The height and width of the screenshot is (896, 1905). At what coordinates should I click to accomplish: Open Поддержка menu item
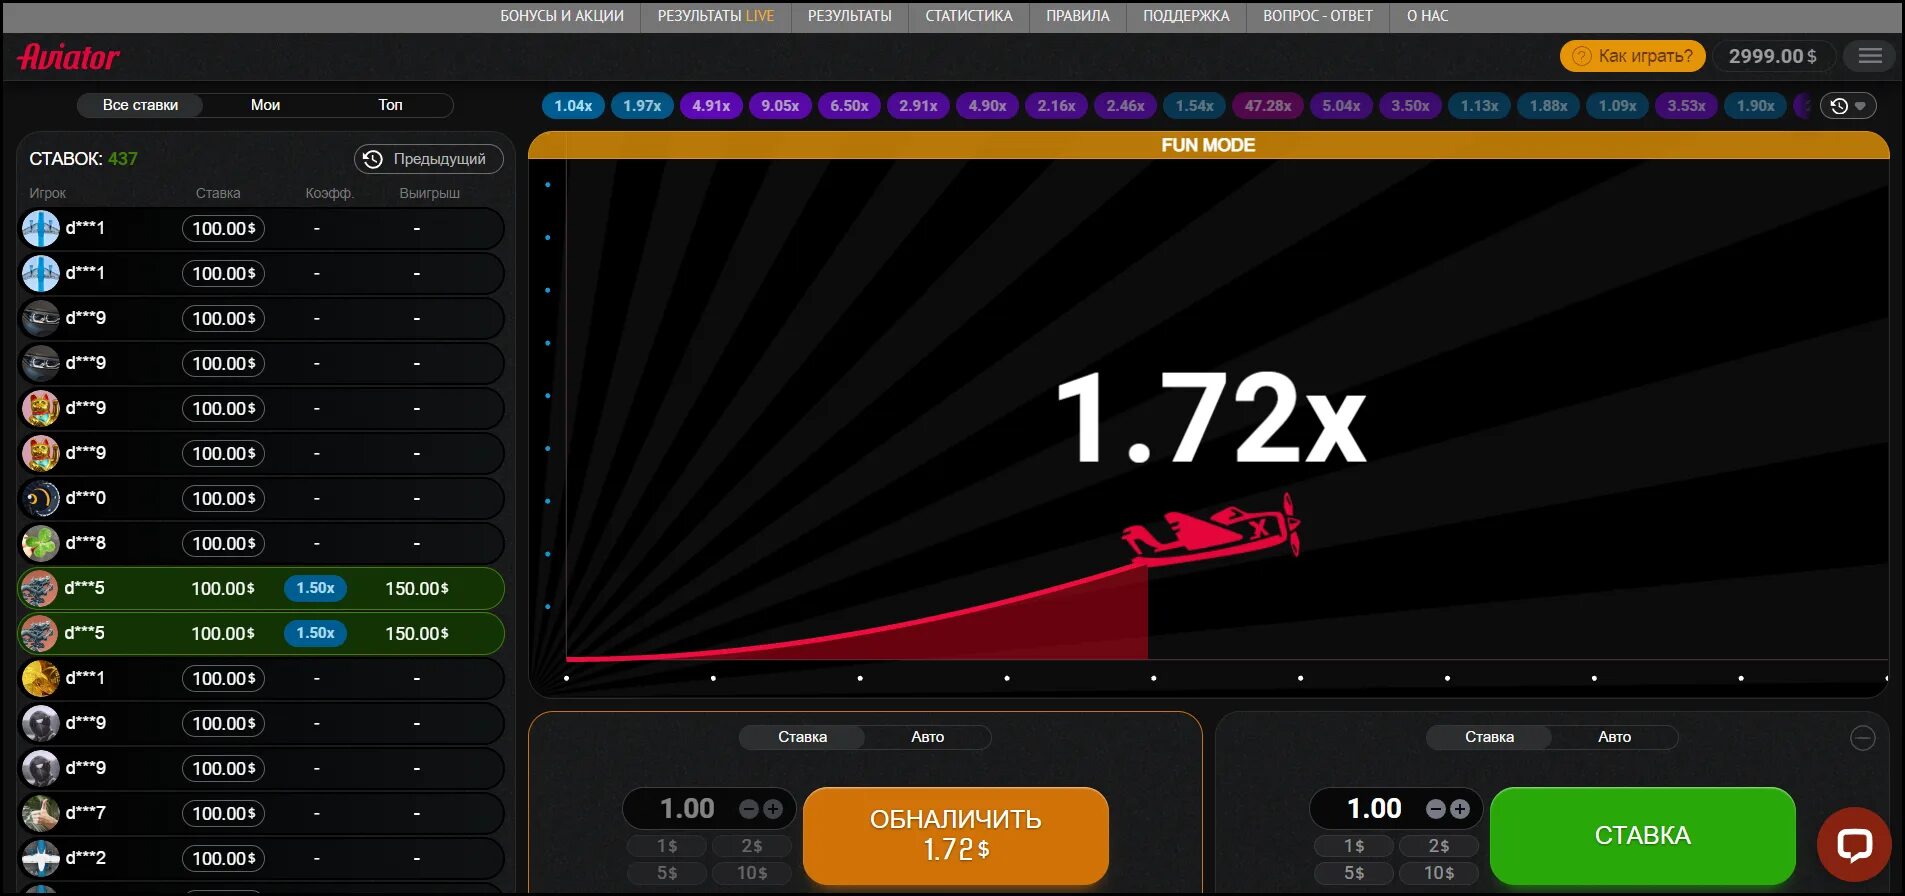coord(1186,16)
